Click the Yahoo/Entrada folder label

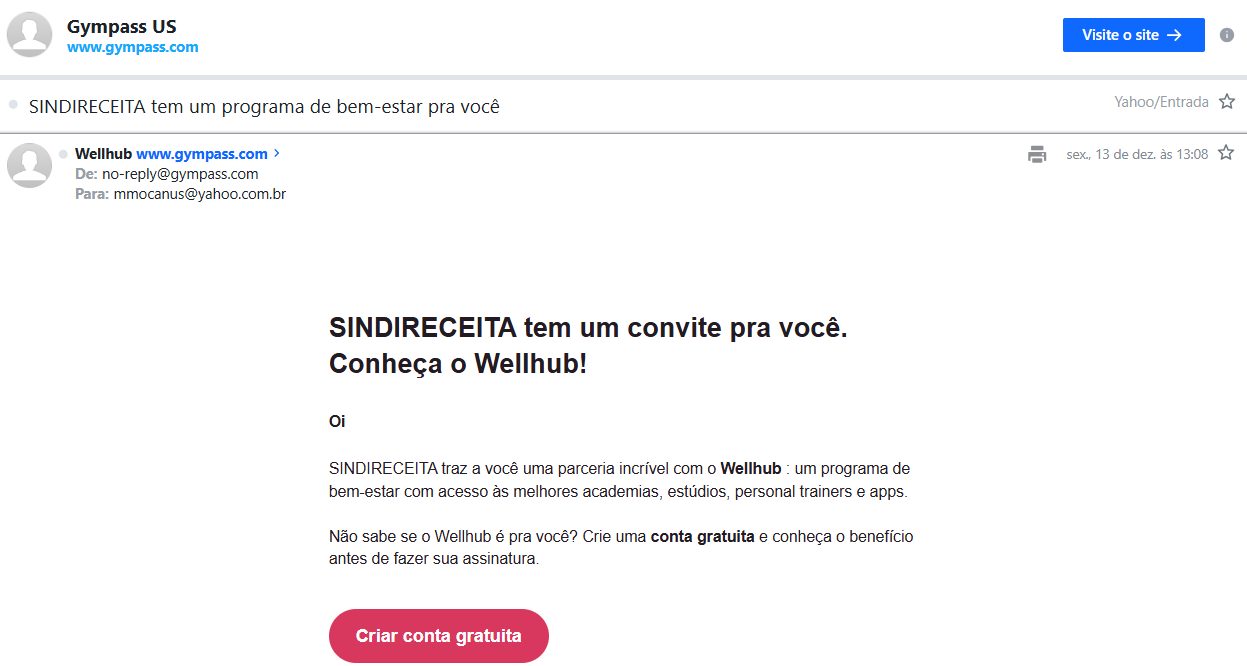tap(1161, 102)
